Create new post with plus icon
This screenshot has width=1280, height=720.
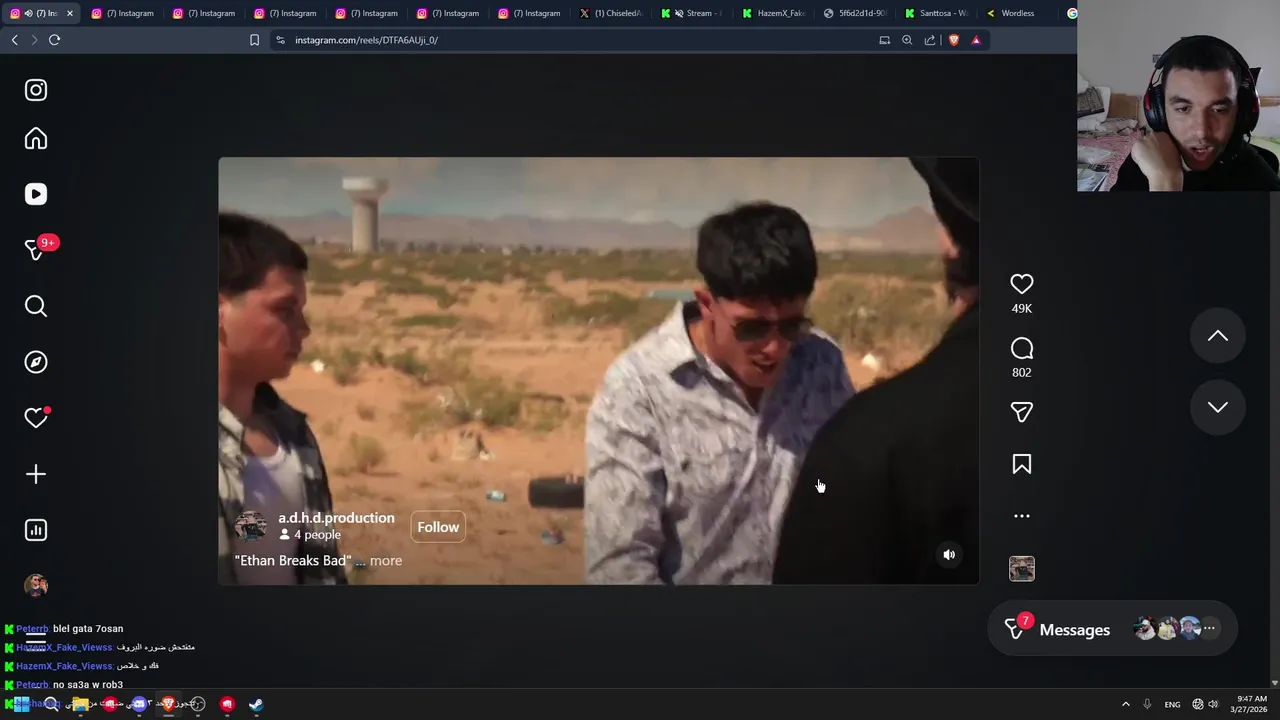pos(36,474)
